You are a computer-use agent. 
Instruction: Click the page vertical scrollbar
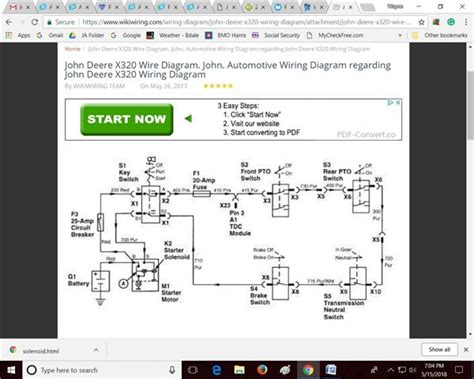(x=470, y=105)
